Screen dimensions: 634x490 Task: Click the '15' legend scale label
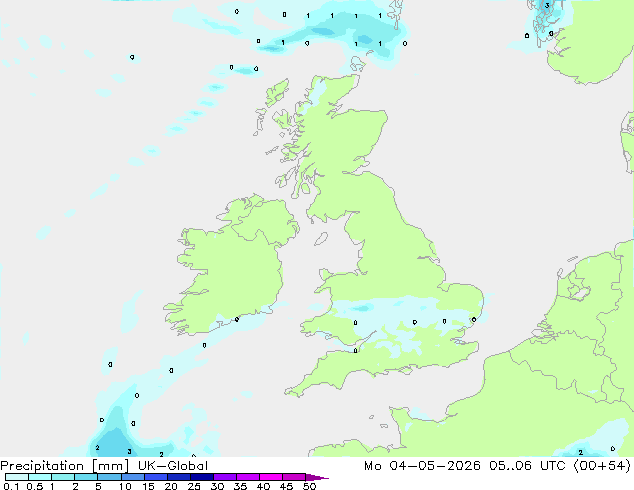pyautogui.click(x=148, y=486)
